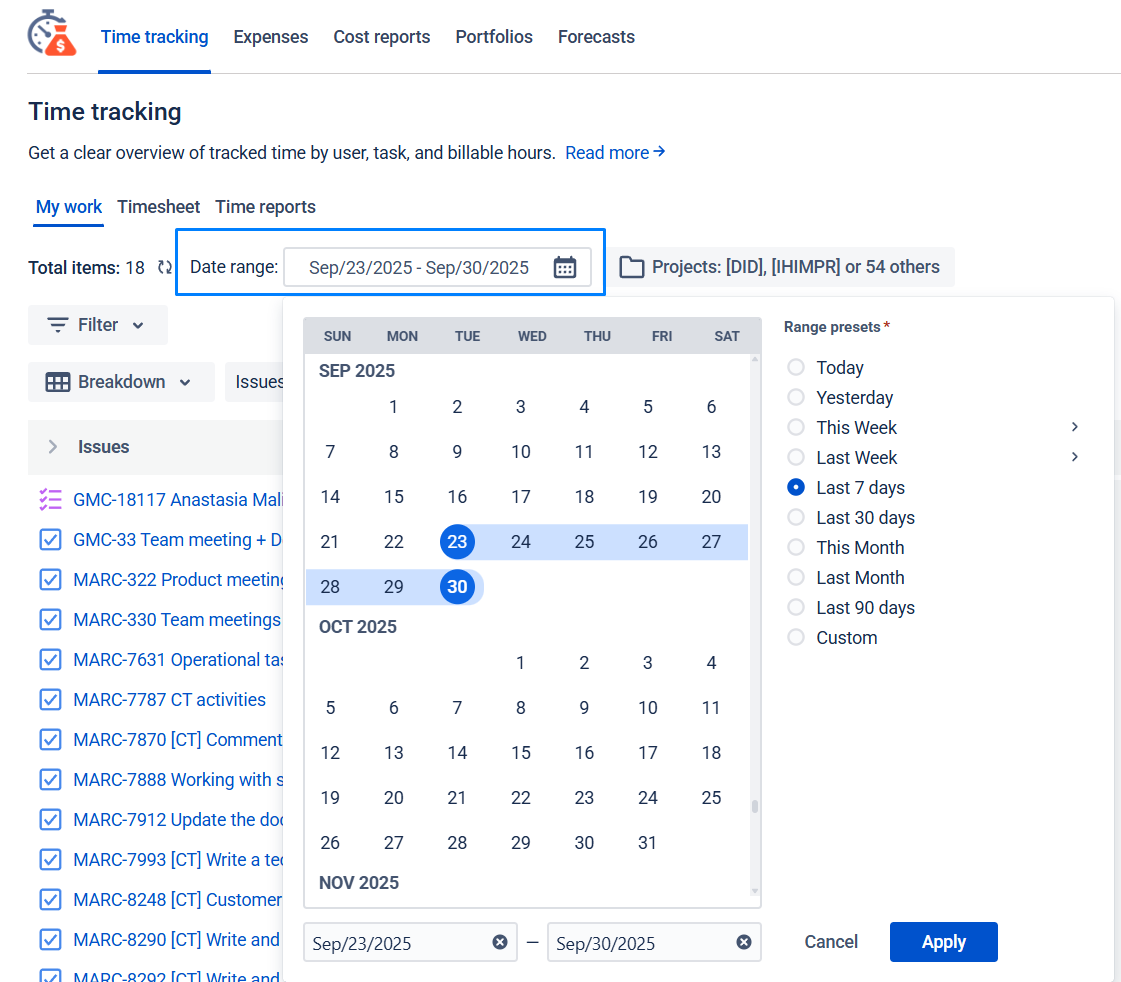Click the Breakdown table grid icon

[58, 382]
